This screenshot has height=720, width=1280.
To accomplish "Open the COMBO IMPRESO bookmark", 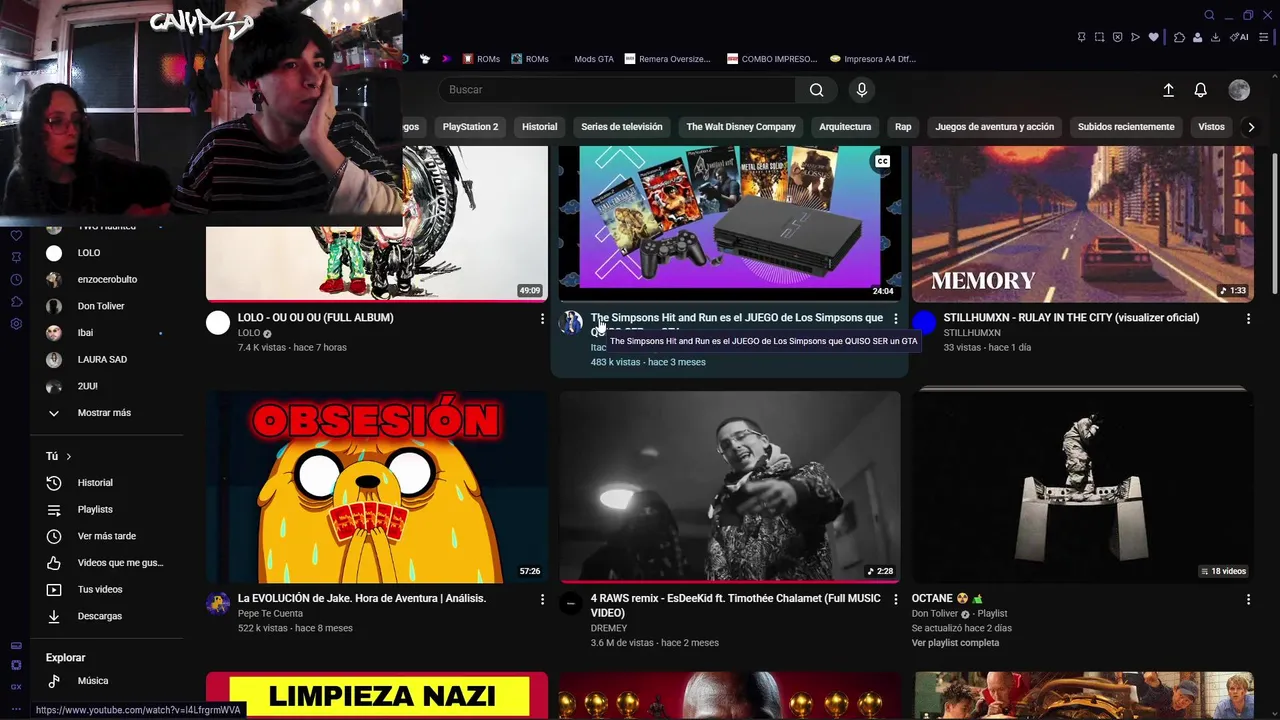I will pyautogui.click(x=772, y=59).
